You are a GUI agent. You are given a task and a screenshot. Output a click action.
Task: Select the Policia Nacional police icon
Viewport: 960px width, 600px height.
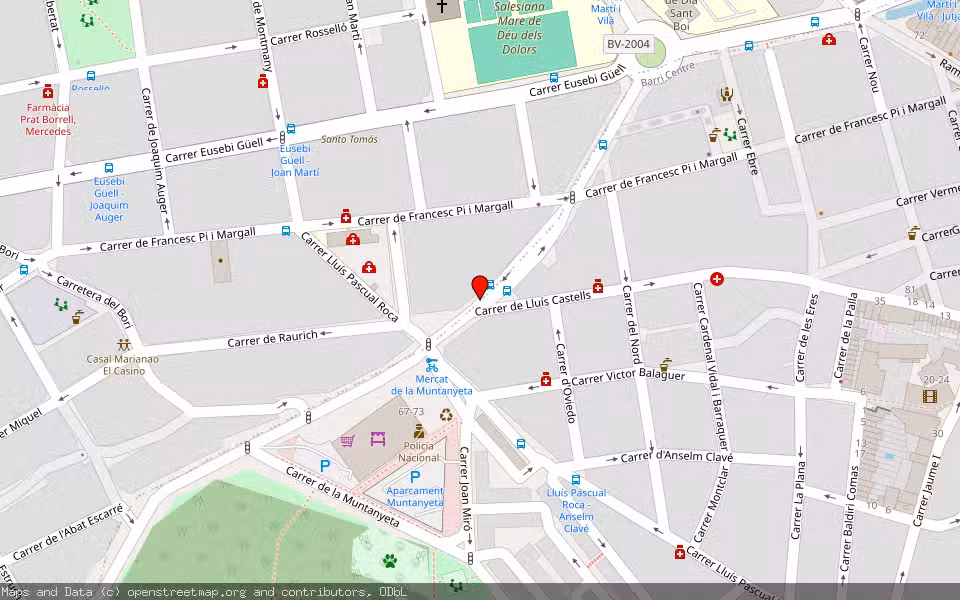419,431
